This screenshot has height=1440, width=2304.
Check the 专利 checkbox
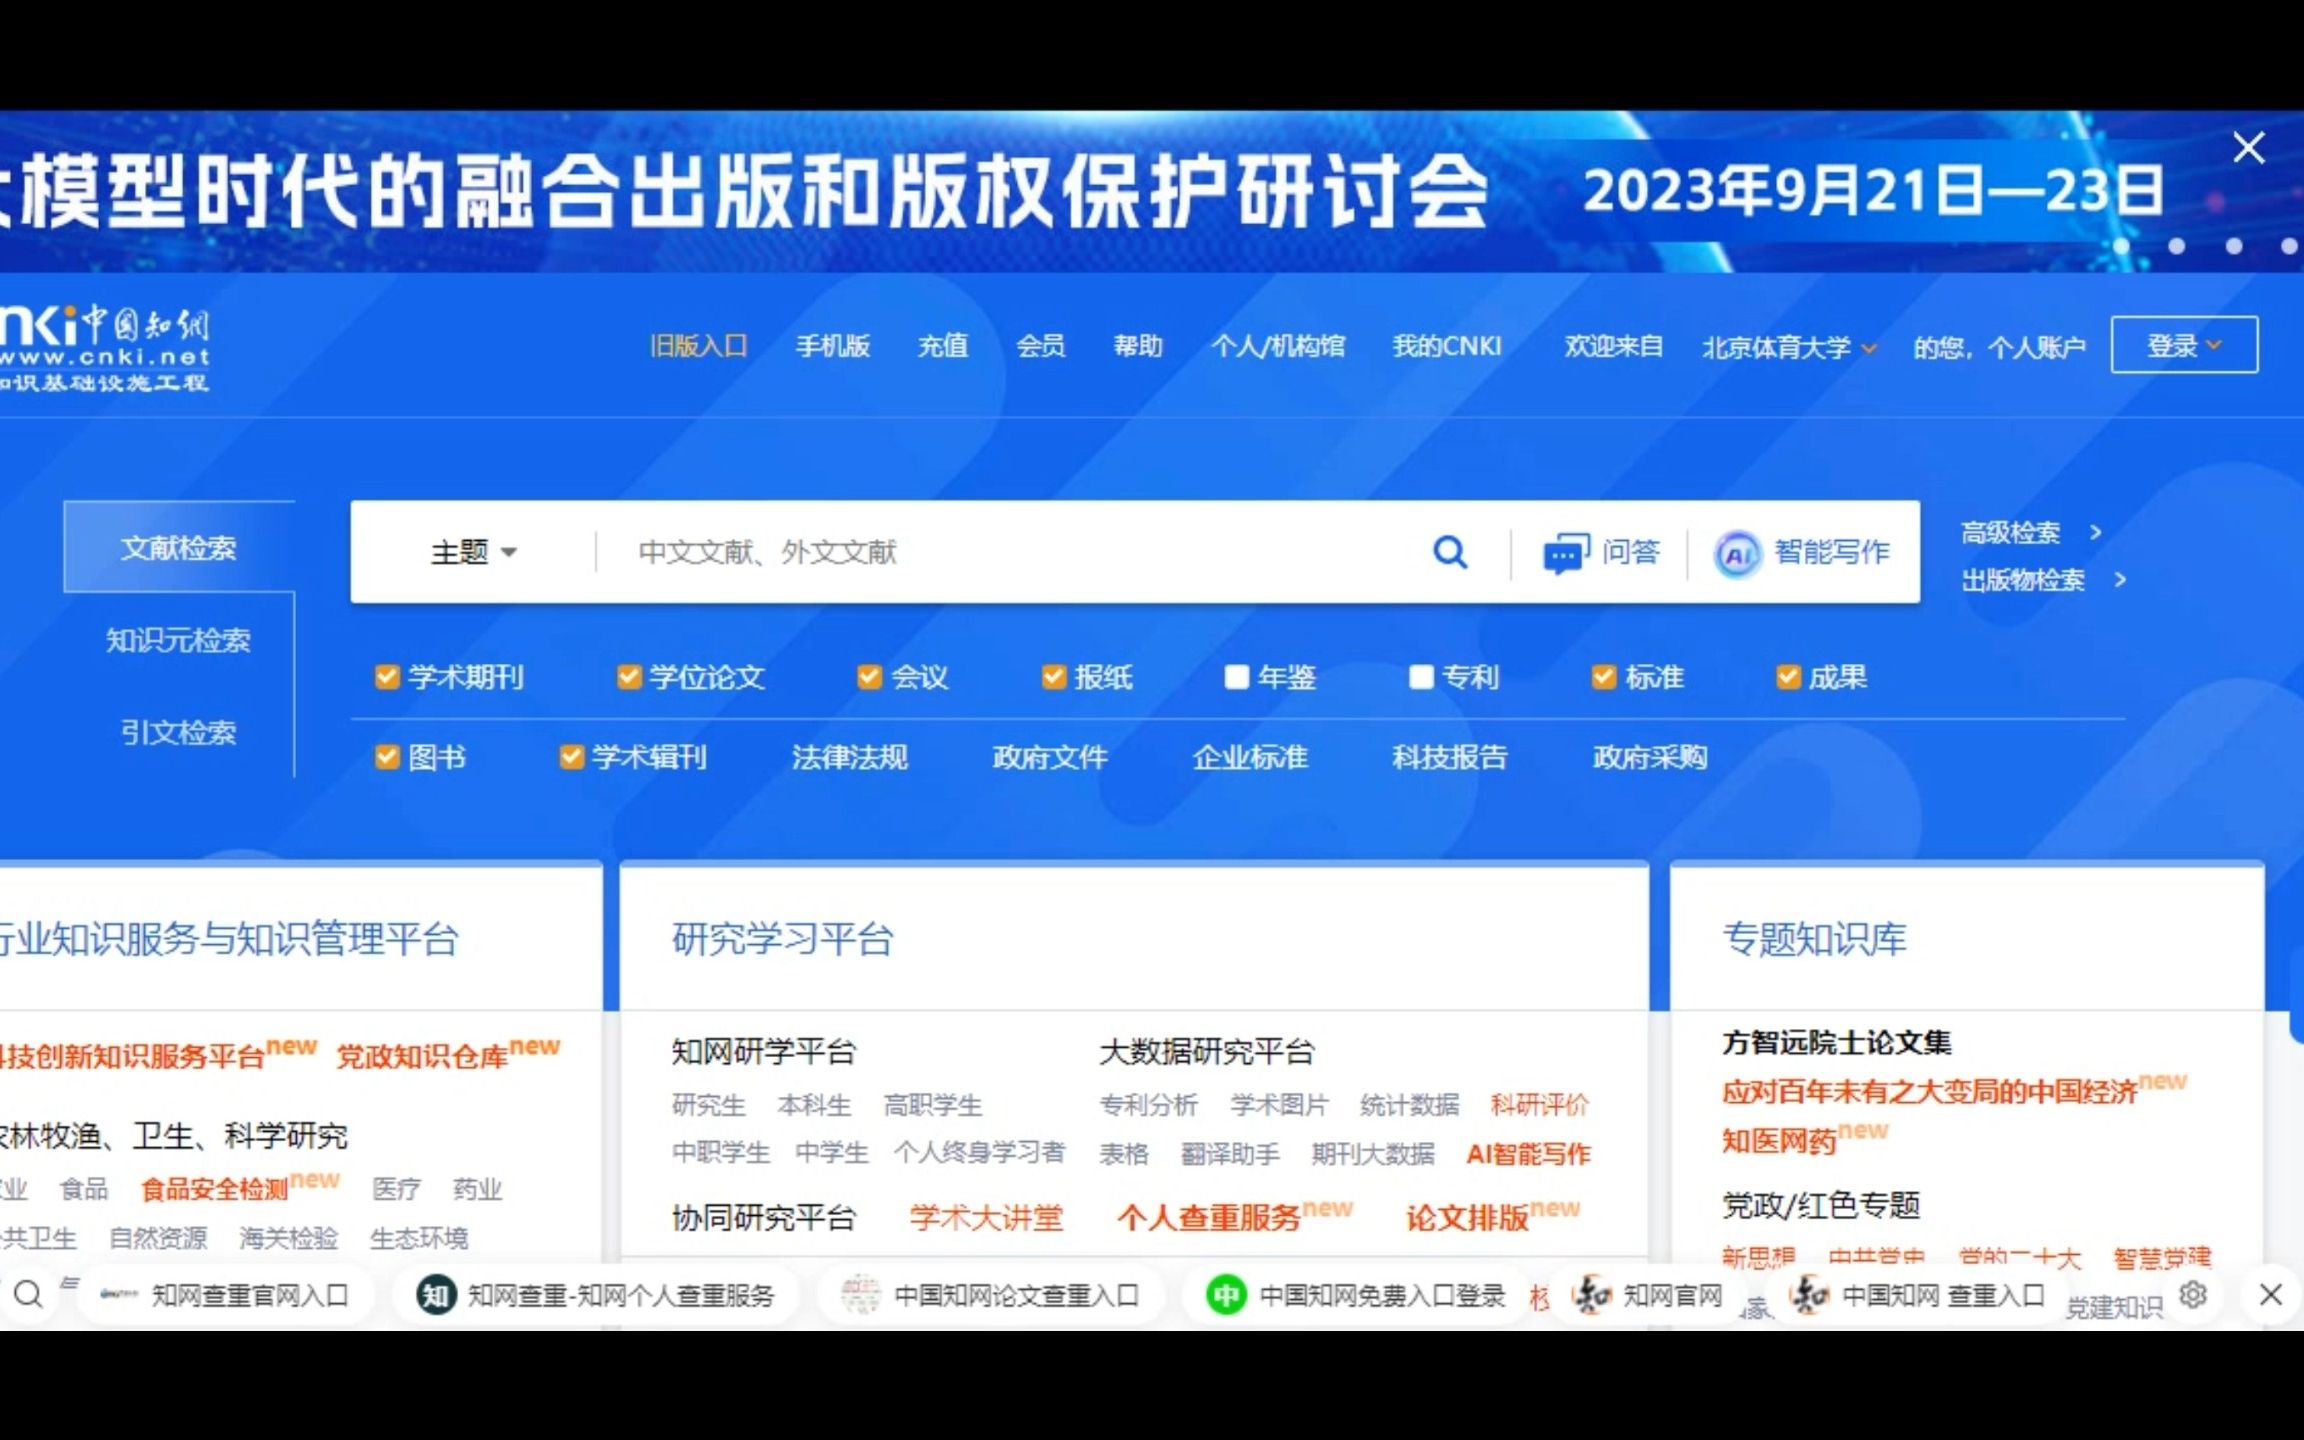(1421, 677)
